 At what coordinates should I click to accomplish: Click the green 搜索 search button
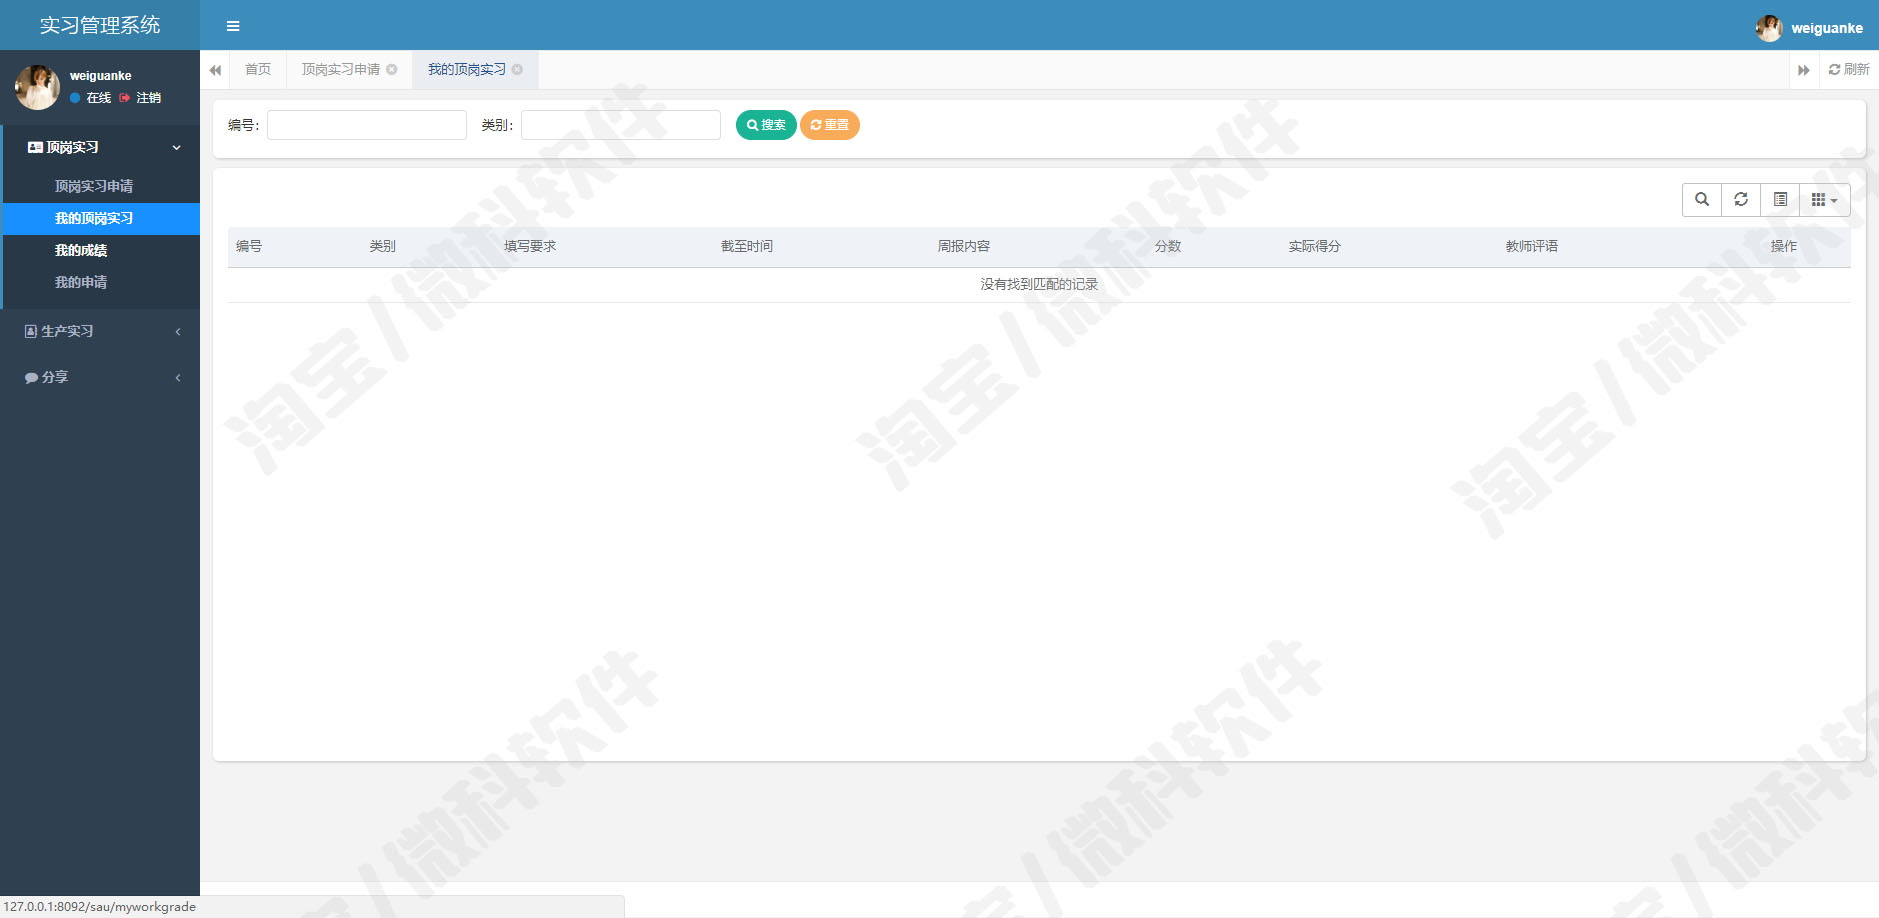click(766, 125)
